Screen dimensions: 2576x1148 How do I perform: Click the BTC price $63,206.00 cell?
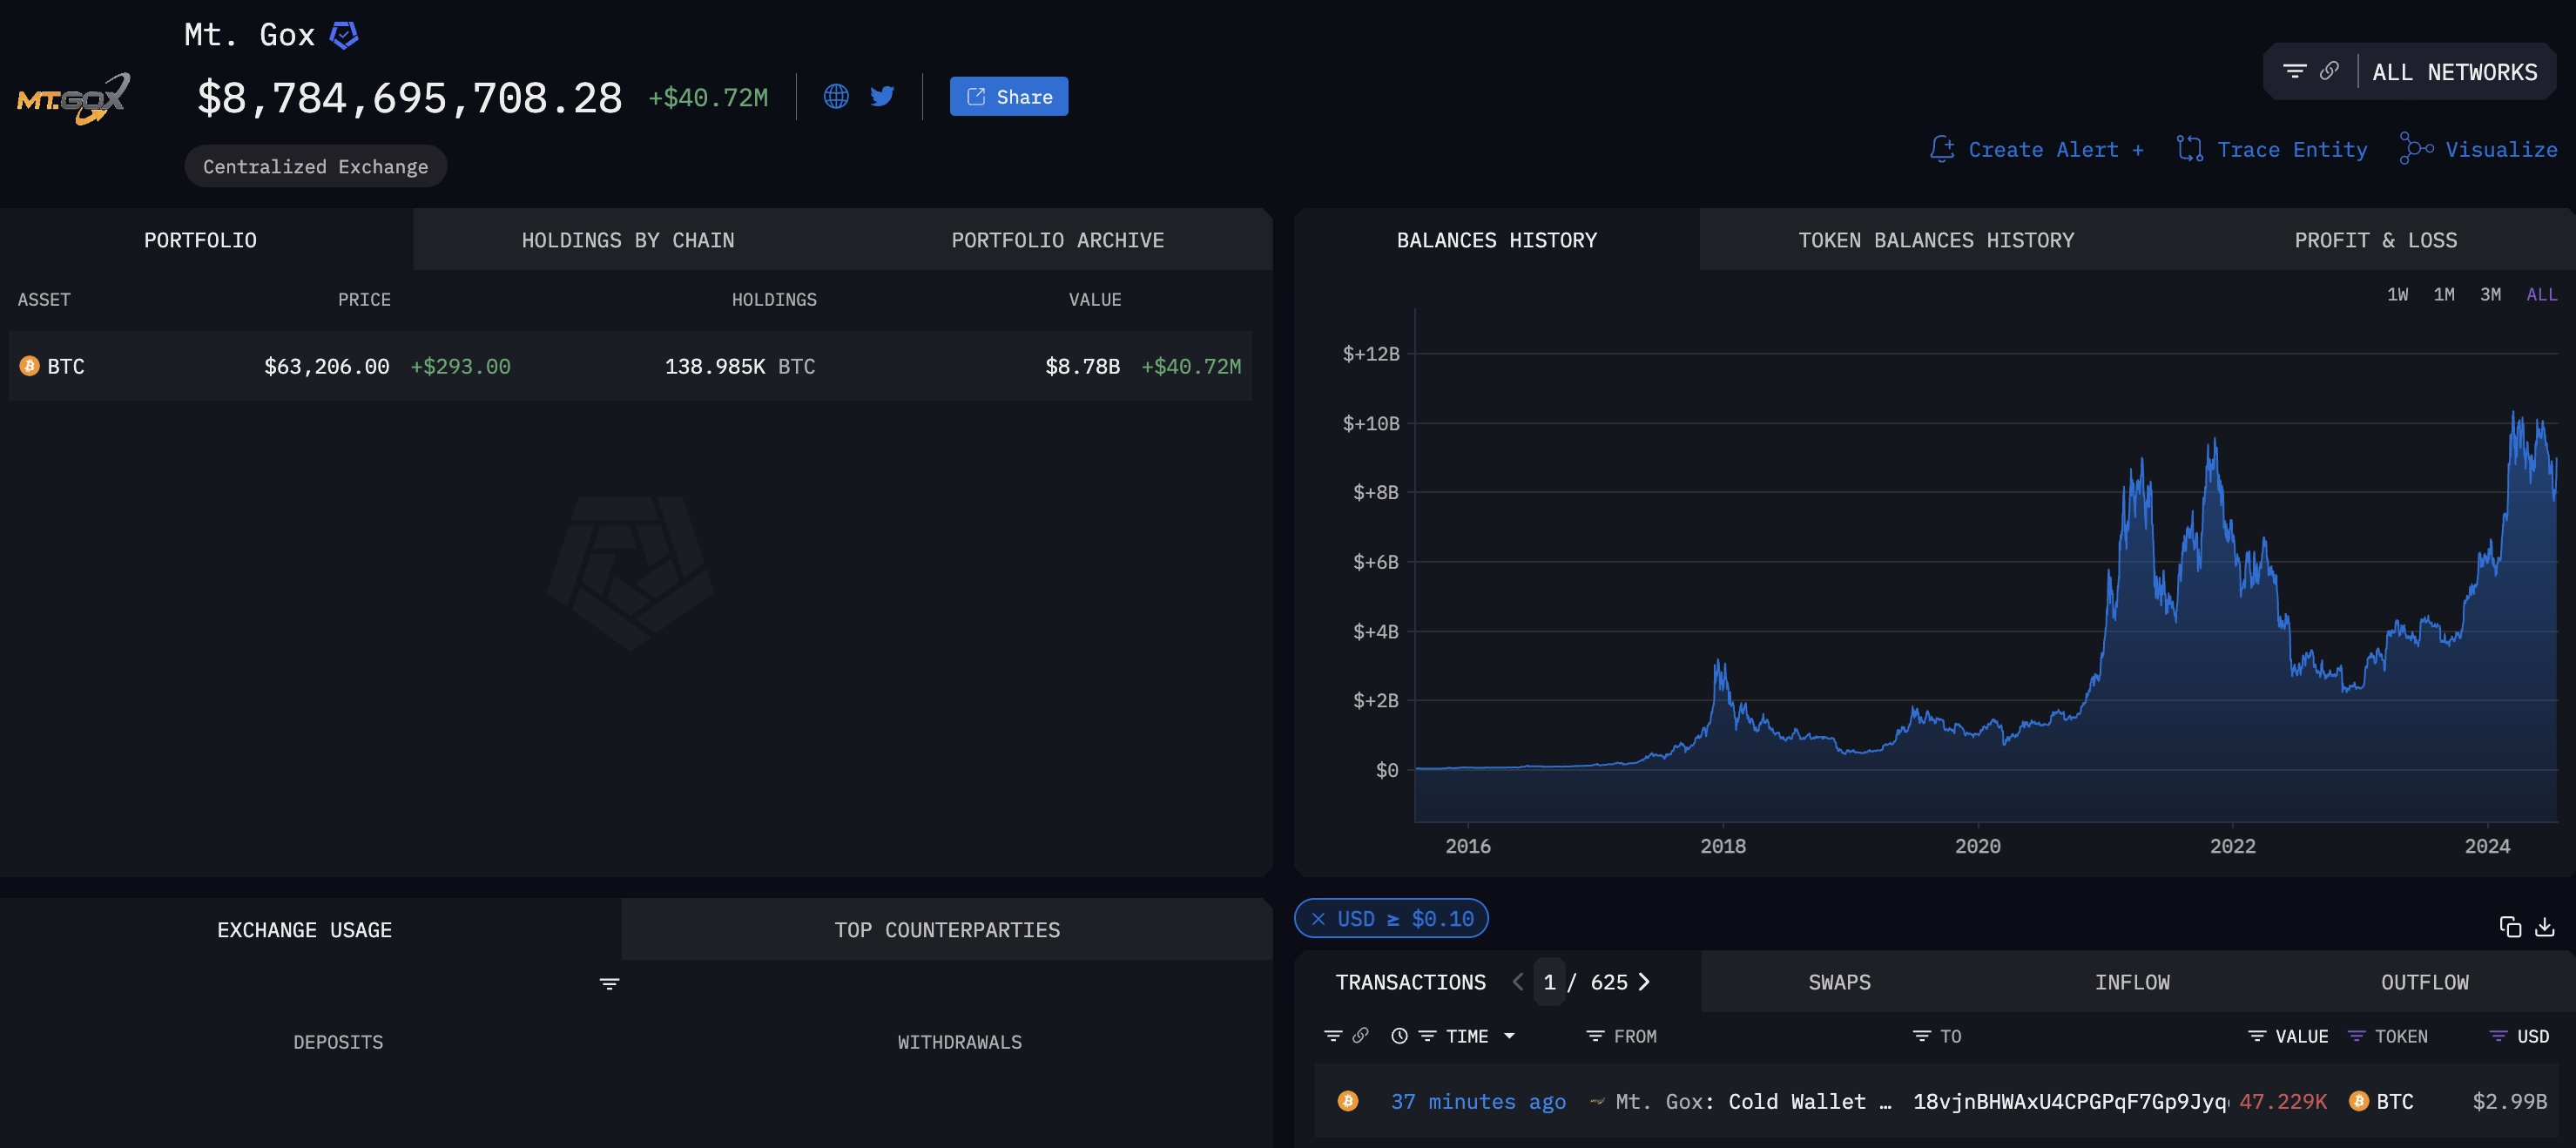coord(326,366)
